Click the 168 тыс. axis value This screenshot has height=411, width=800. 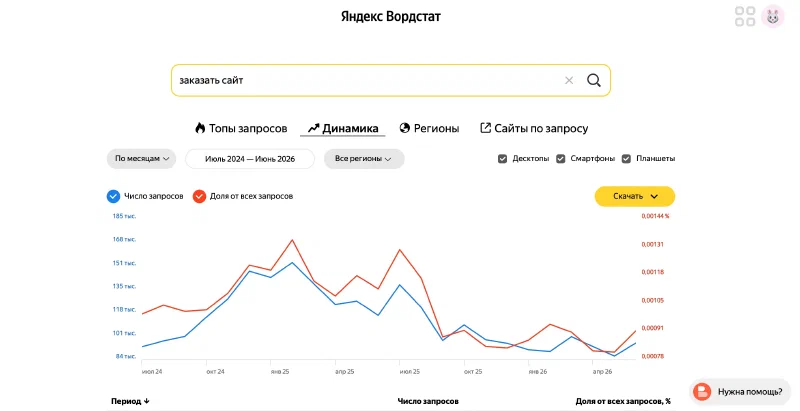[124, 240]
